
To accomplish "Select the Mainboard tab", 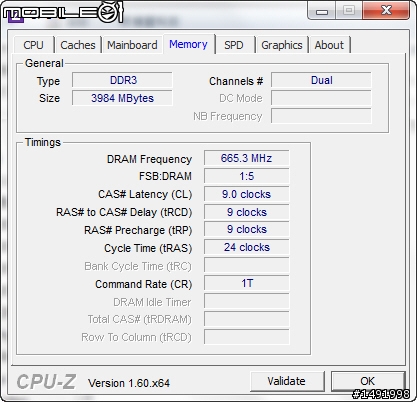I will click(132, 45).
